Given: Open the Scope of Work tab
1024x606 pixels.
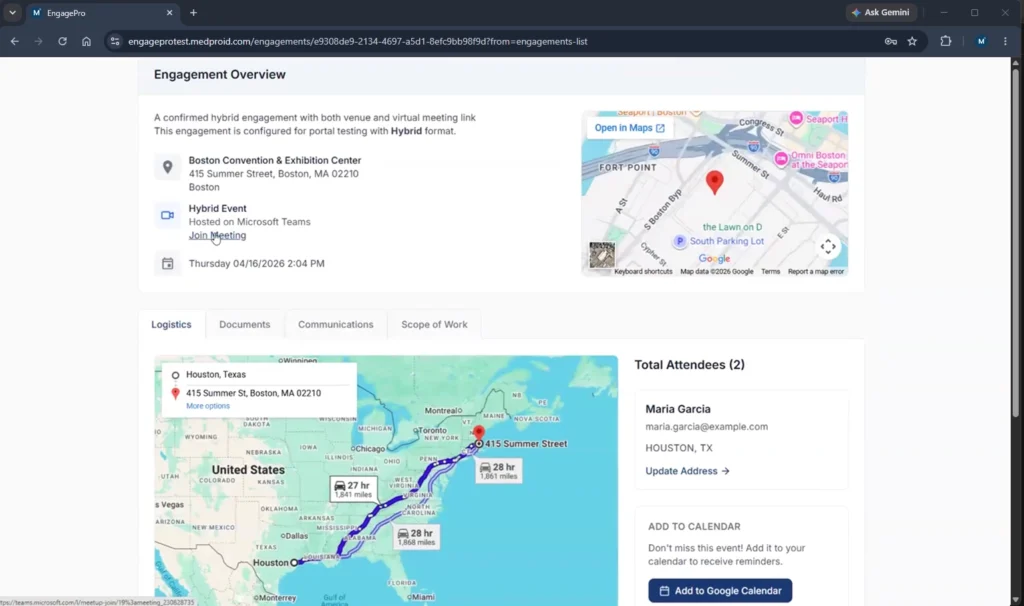Looking at the screenshot, I should [x=434, y=325].
